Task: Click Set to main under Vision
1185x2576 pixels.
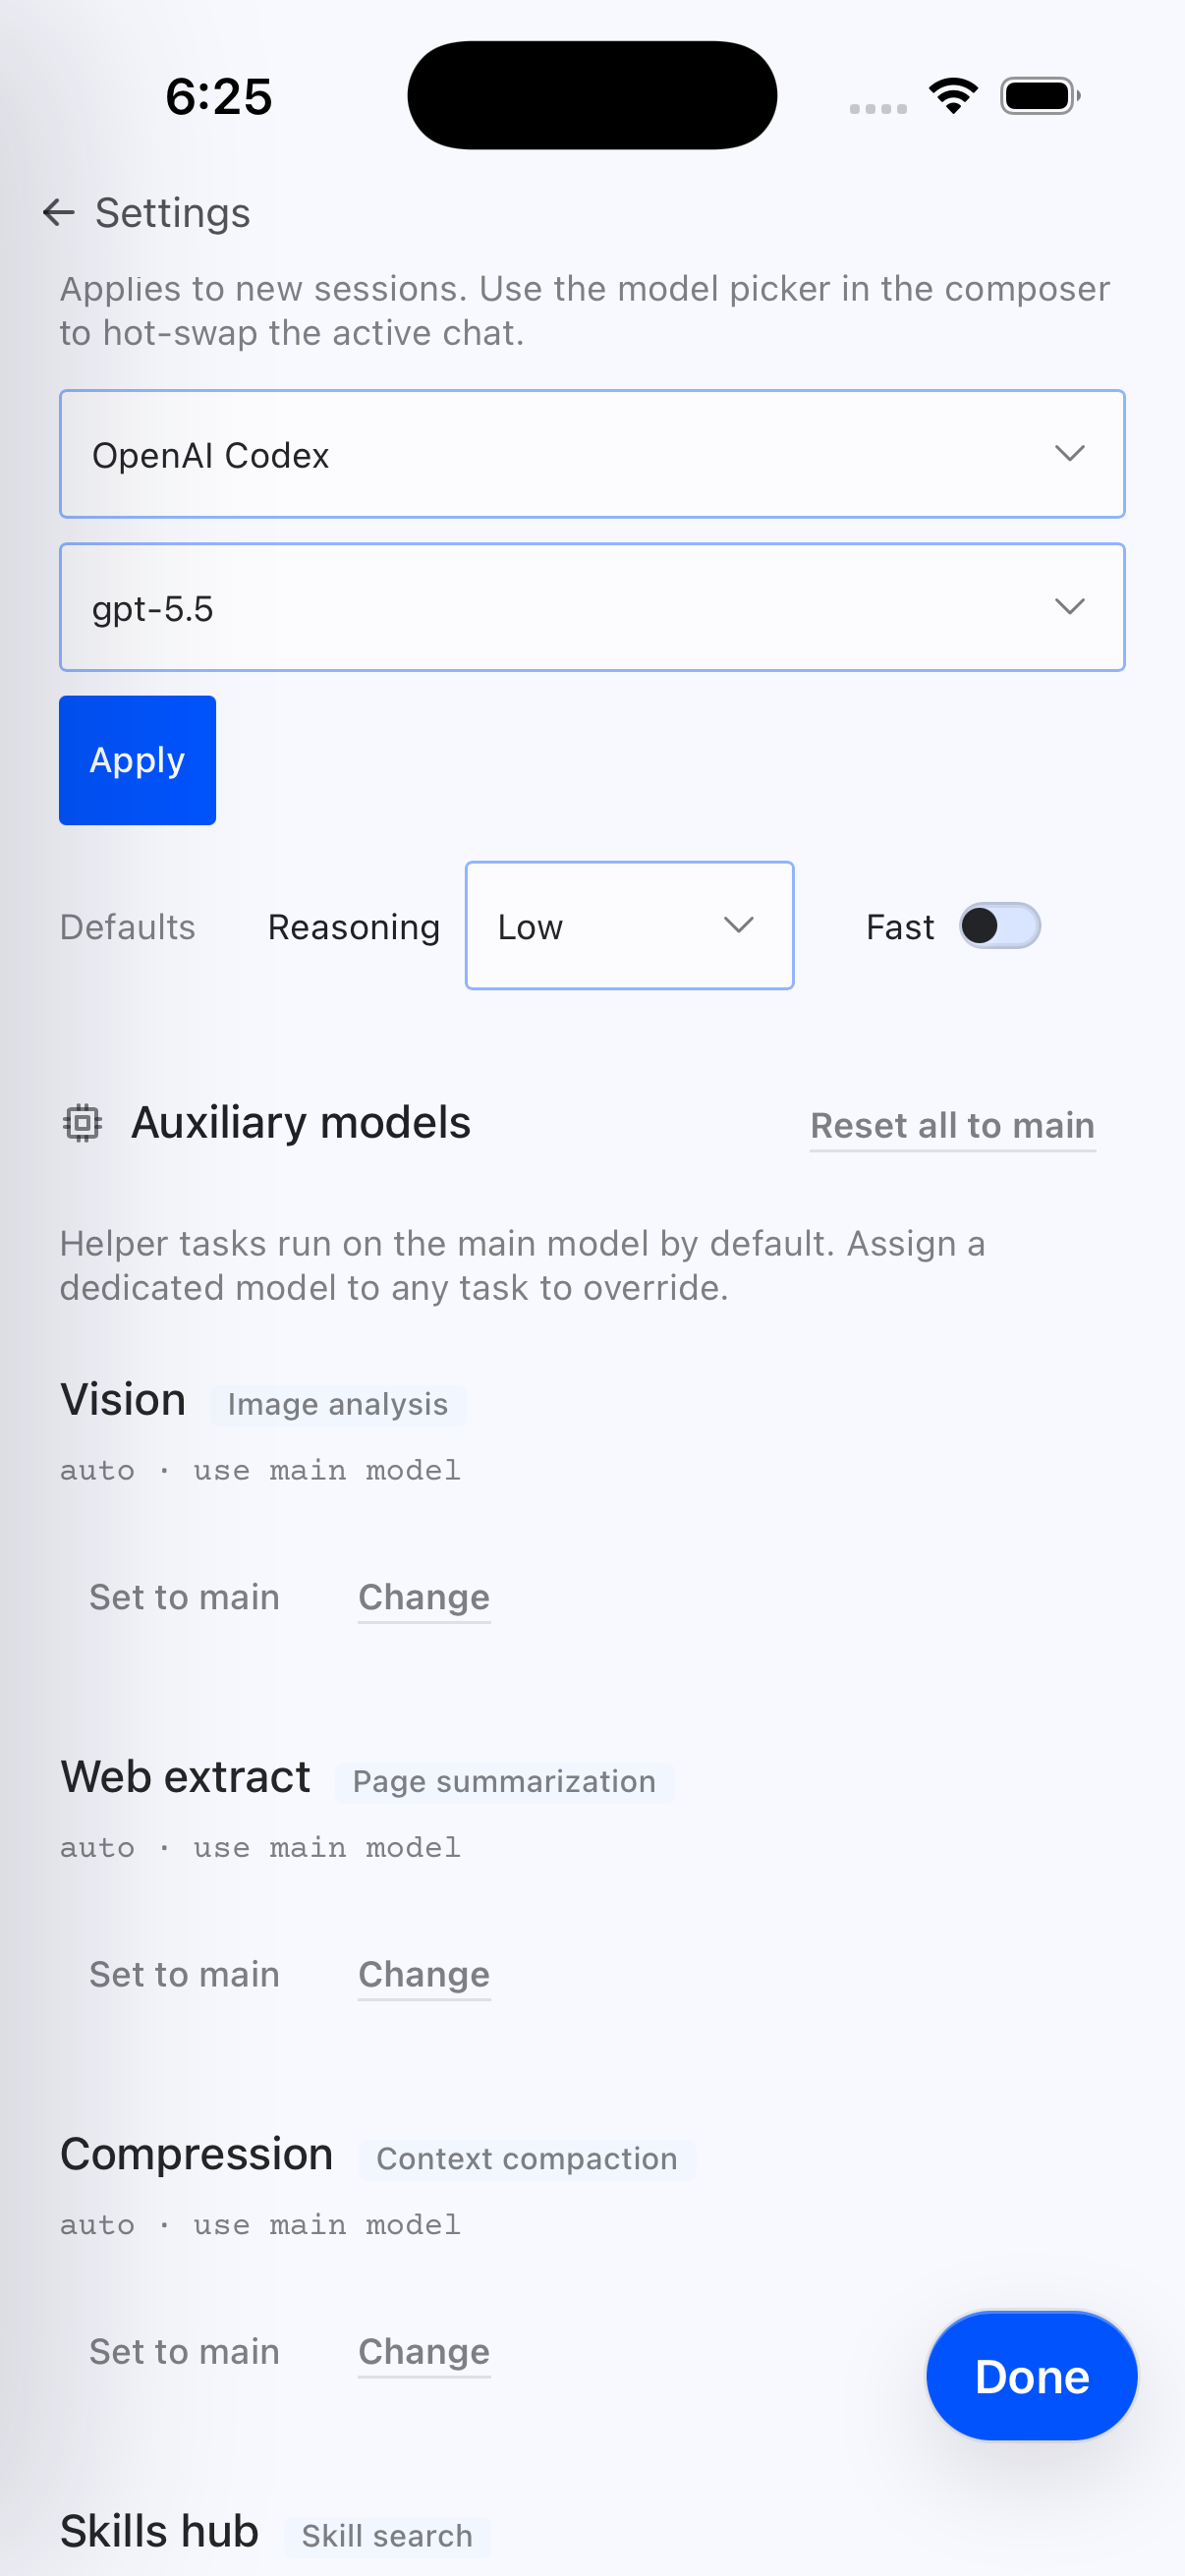Action: (x=185, y=1597)
